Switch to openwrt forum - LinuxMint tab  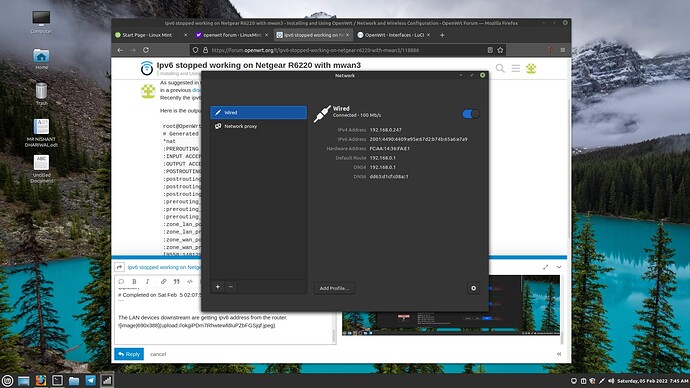[232, 35]
